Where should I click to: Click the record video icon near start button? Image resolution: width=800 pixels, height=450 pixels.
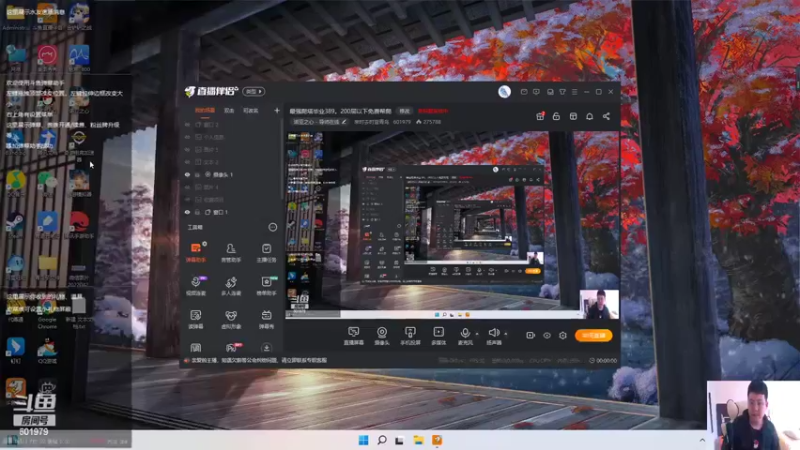531,335
